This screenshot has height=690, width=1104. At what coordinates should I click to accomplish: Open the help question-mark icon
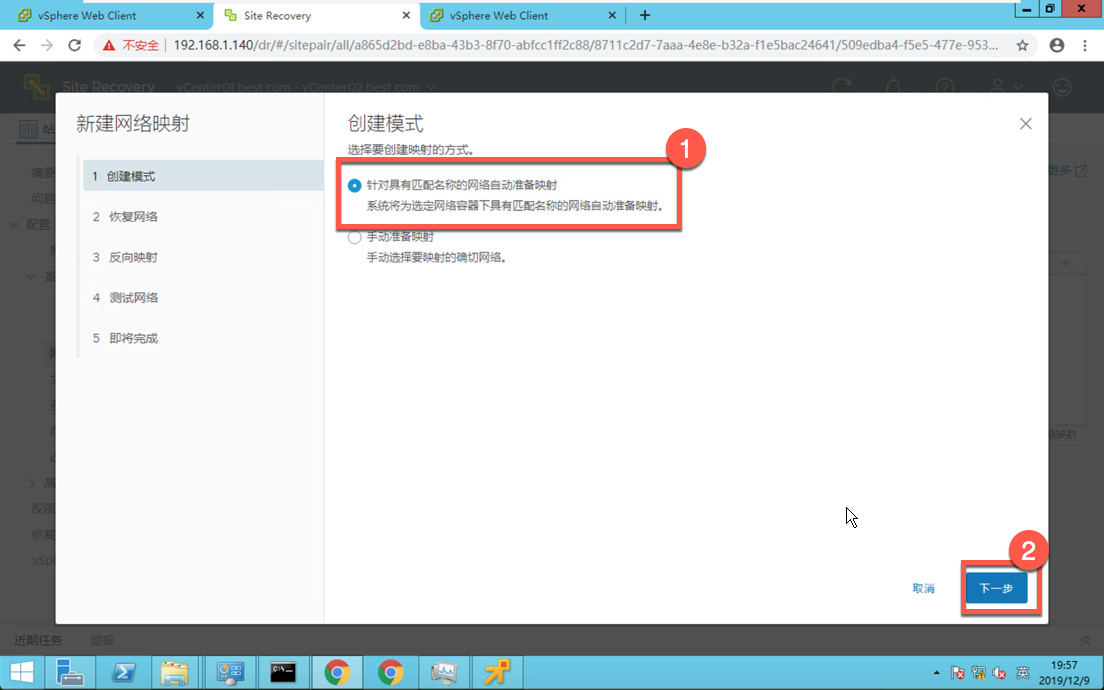point(944,87)
